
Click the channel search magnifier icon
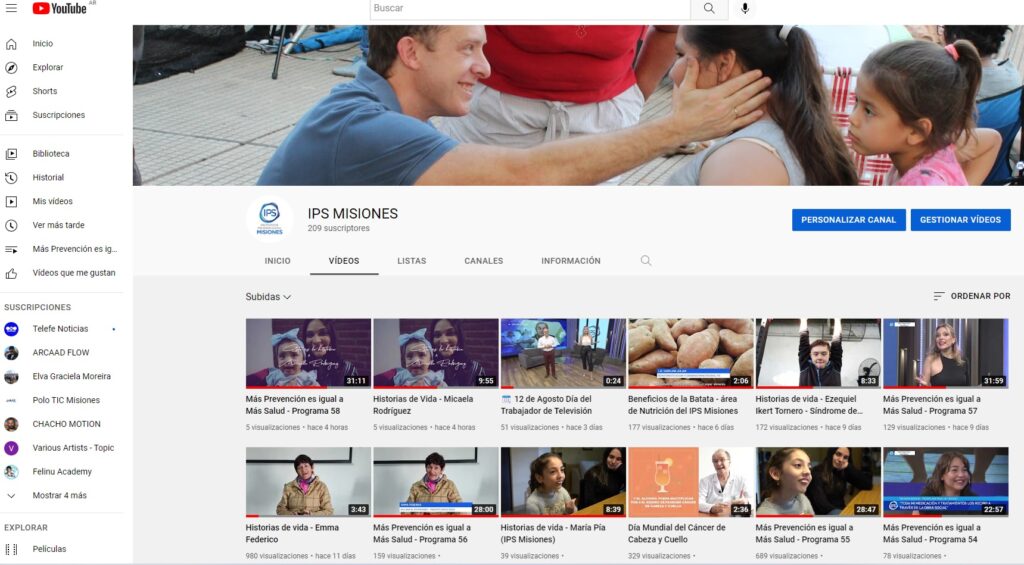[646, 261]
